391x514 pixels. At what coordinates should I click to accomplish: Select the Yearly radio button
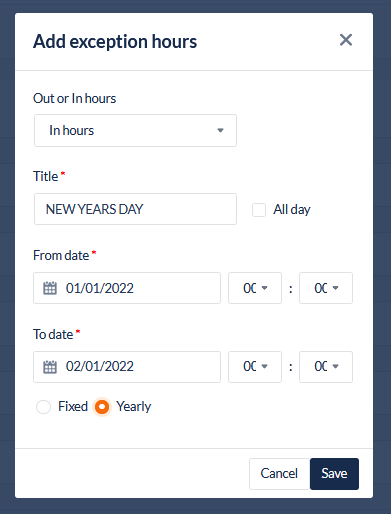click(x=102, y=407)
